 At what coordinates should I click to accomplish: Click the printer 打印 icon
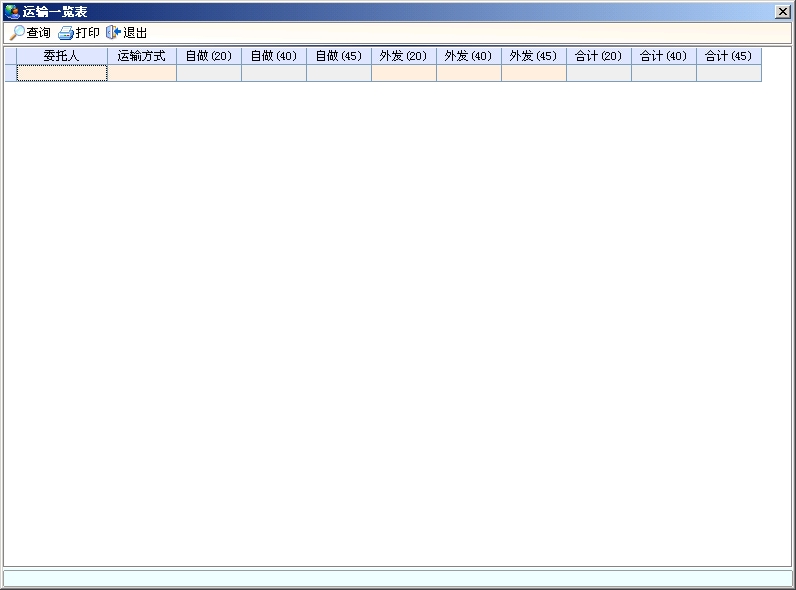pos(66,34)
